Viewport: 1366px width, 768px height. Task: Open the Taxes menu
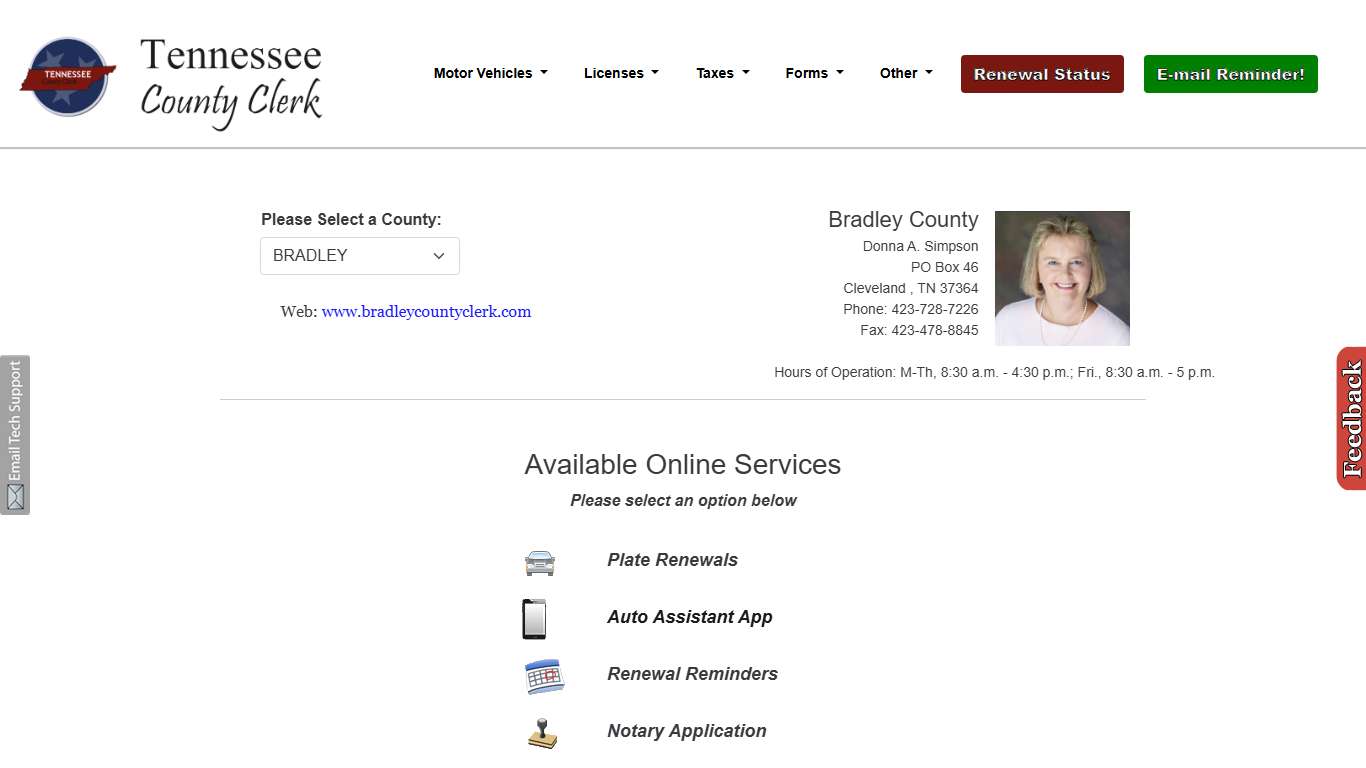tap(722, 73)
